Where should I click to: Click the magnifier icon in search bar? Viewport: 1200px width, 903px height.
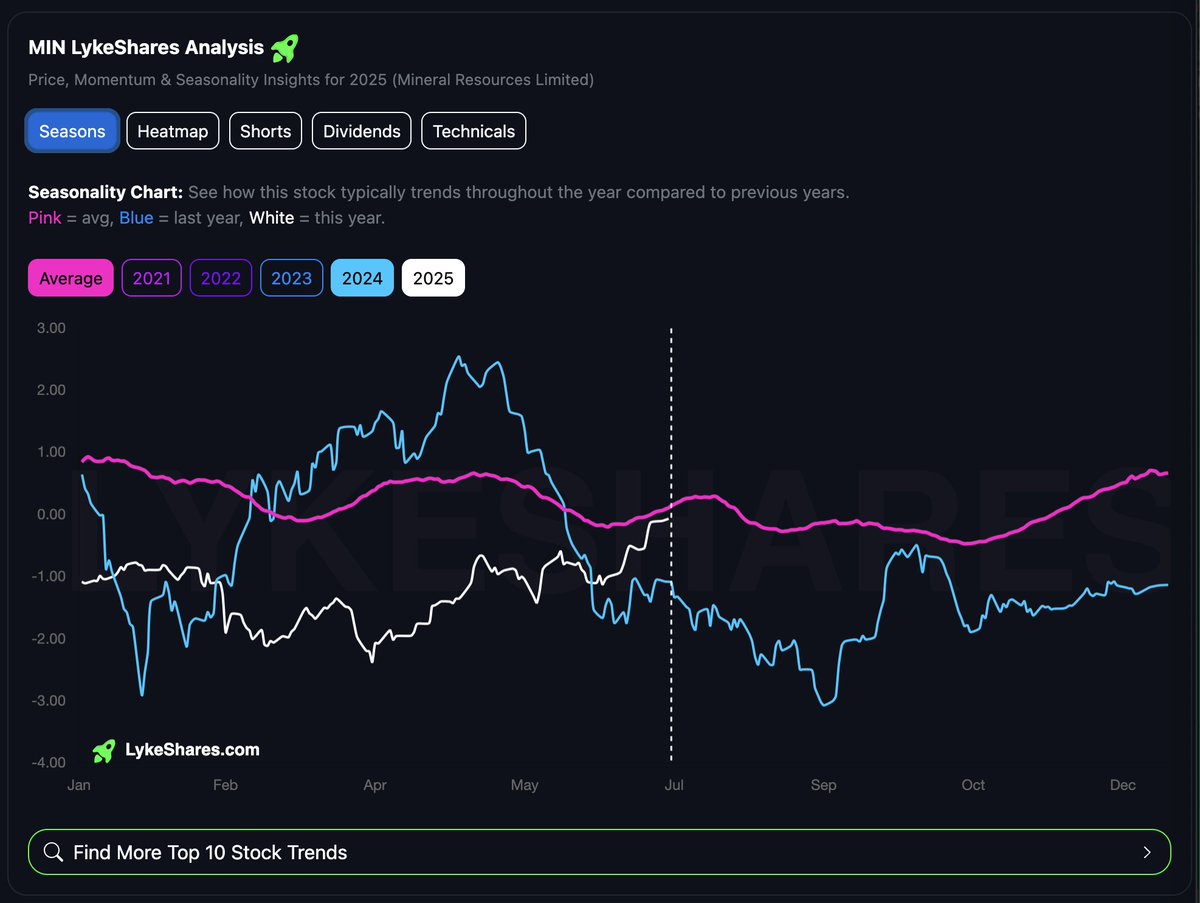54,853
